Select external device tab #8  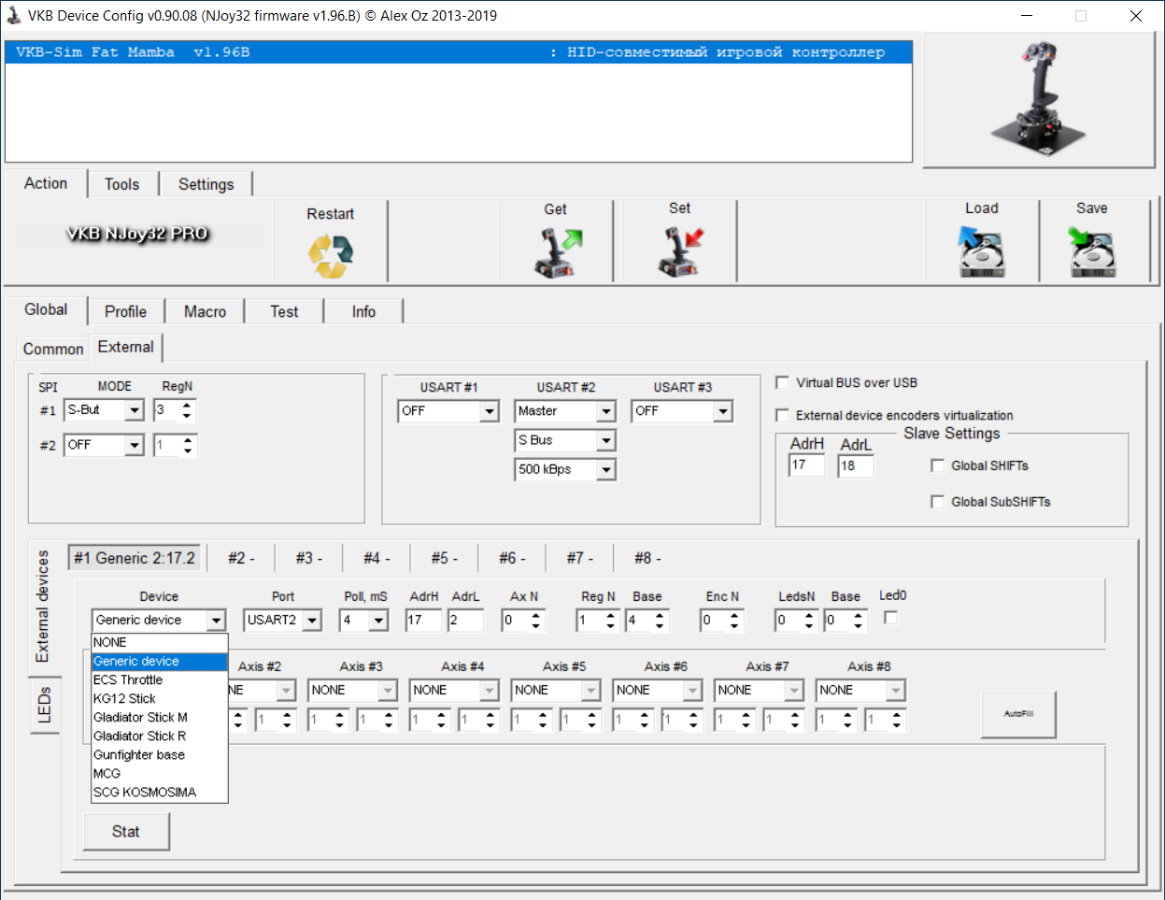point(647,558)
